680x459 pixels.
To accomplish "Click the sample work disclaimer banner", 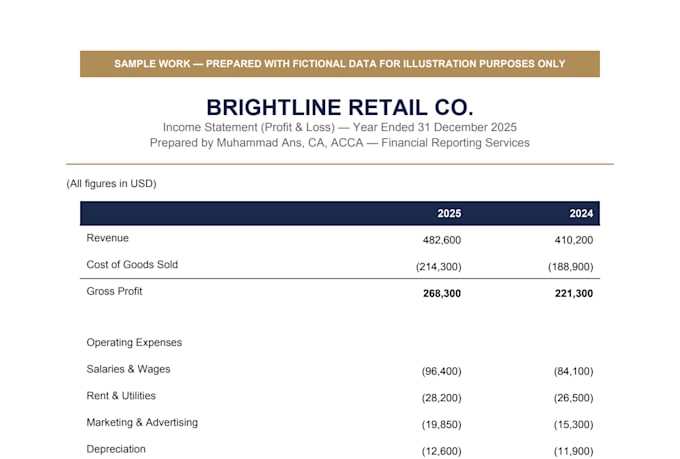I will click(x=340, y=64).
